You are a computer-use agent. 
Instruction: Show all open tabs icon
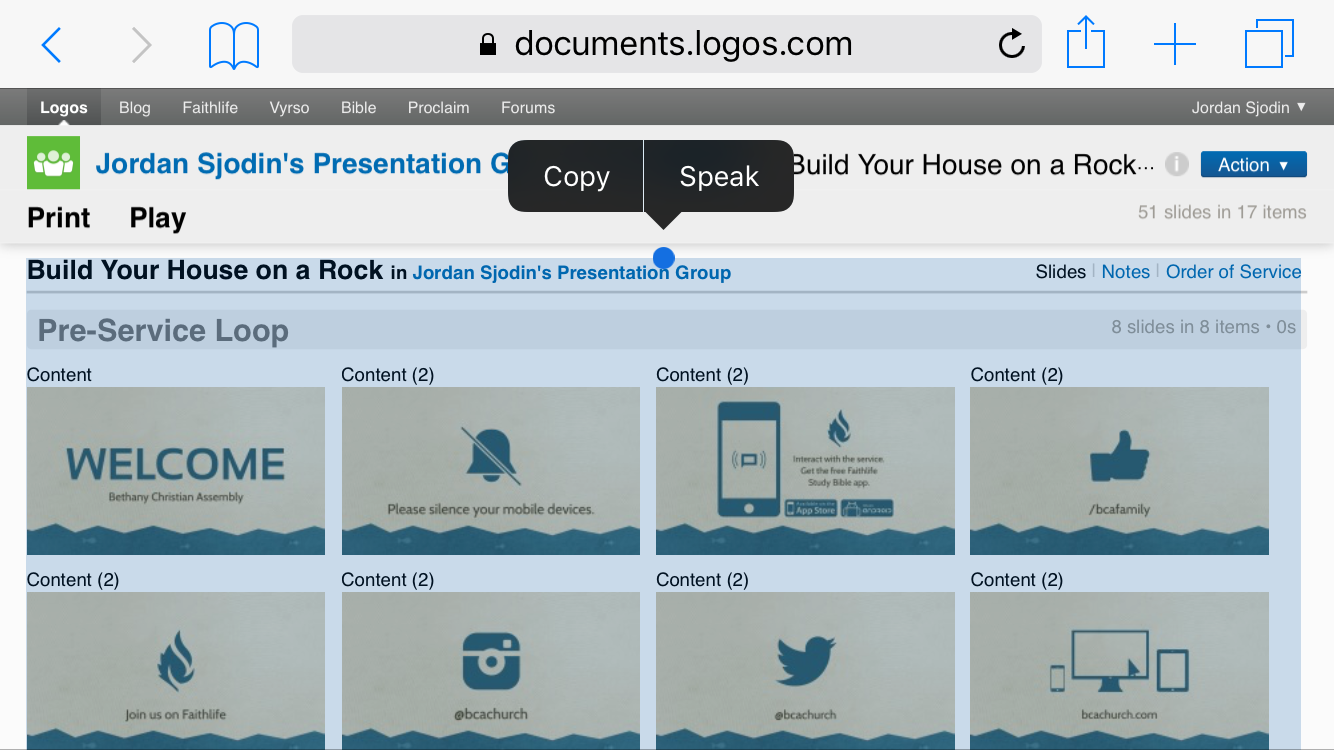(1269, 45)
